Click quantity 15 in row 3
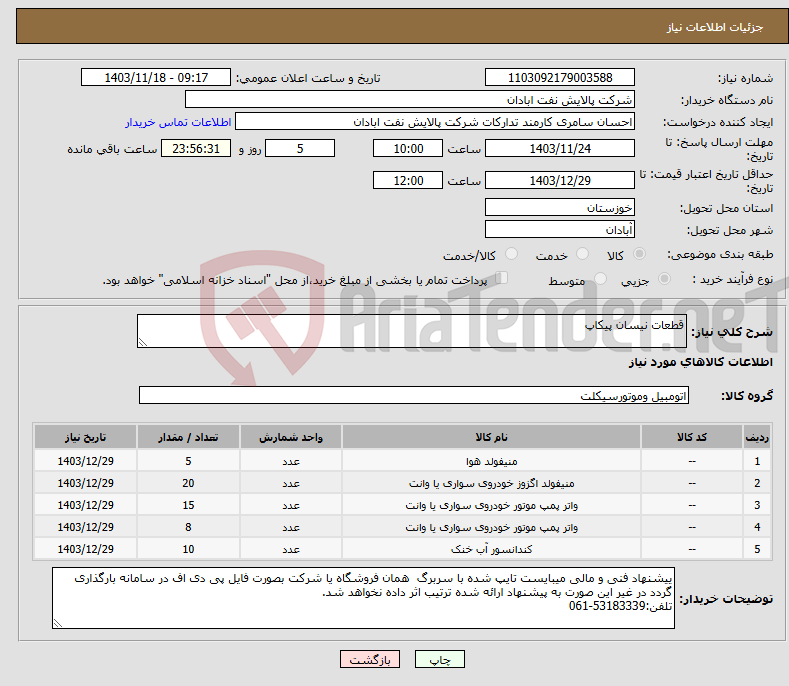 pos(188,505)
